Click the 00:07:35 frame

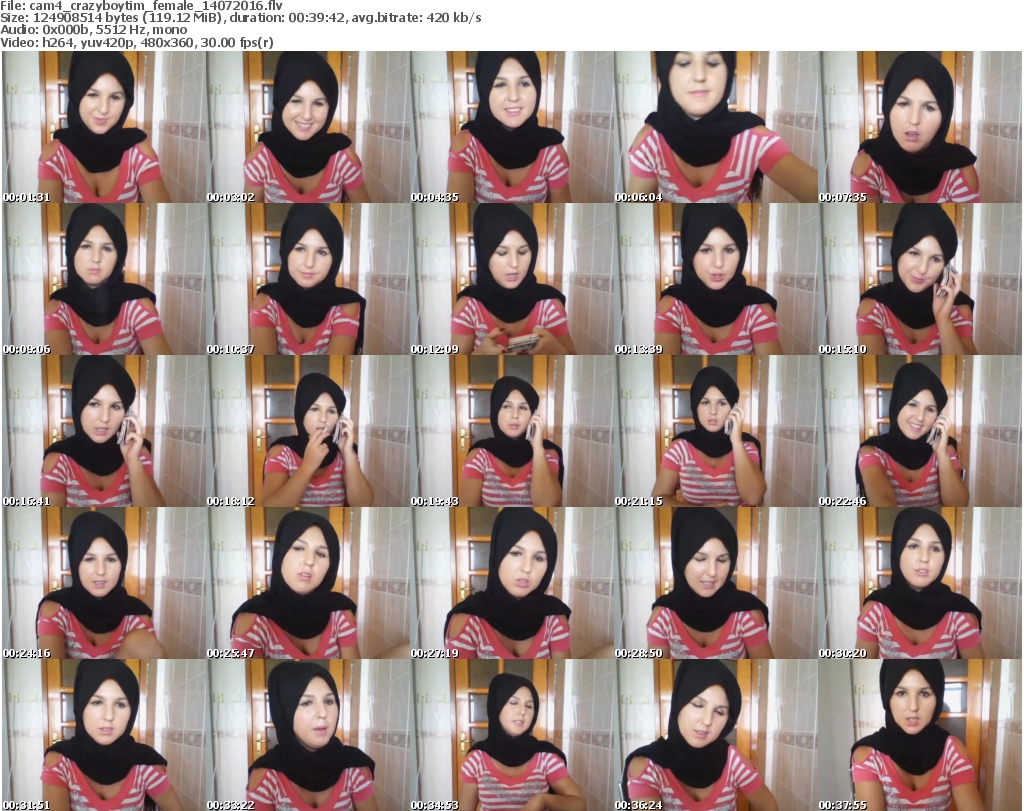[919, 127]
